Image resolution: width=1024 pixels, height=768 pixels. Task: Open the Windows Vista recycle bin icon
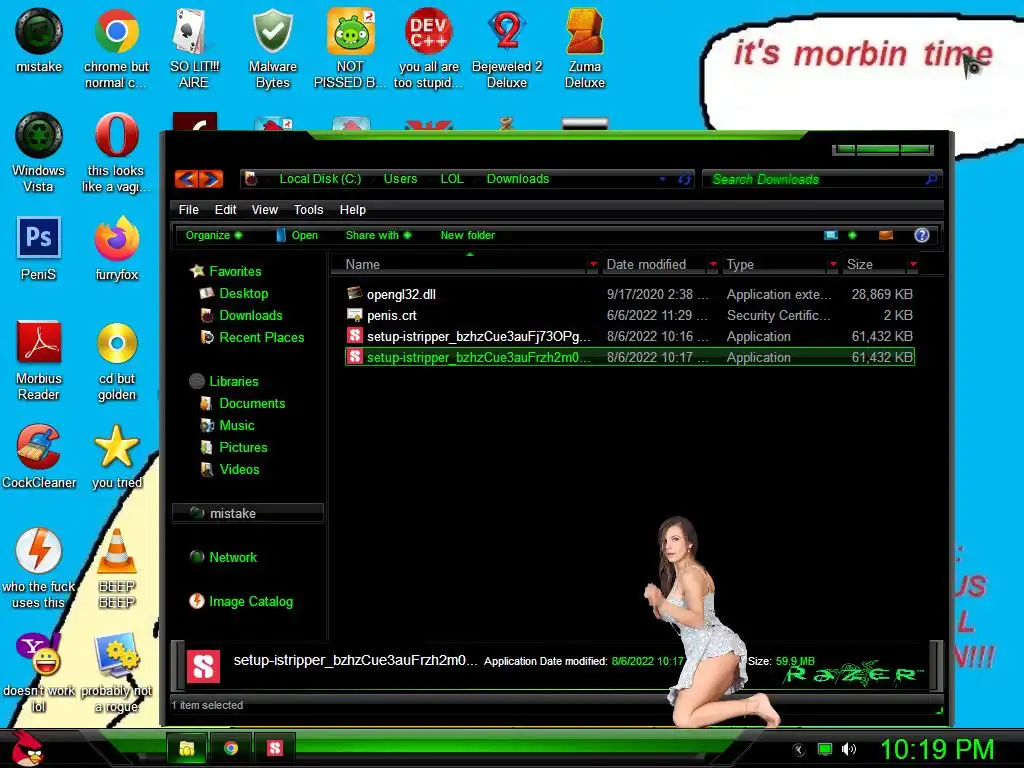[x=39, y=152]
